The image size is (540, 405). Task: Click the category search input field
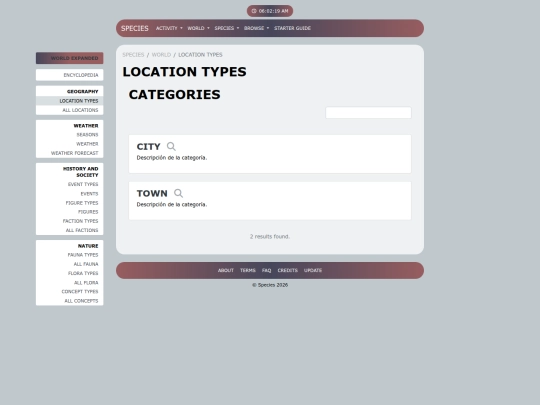point(368,113)
